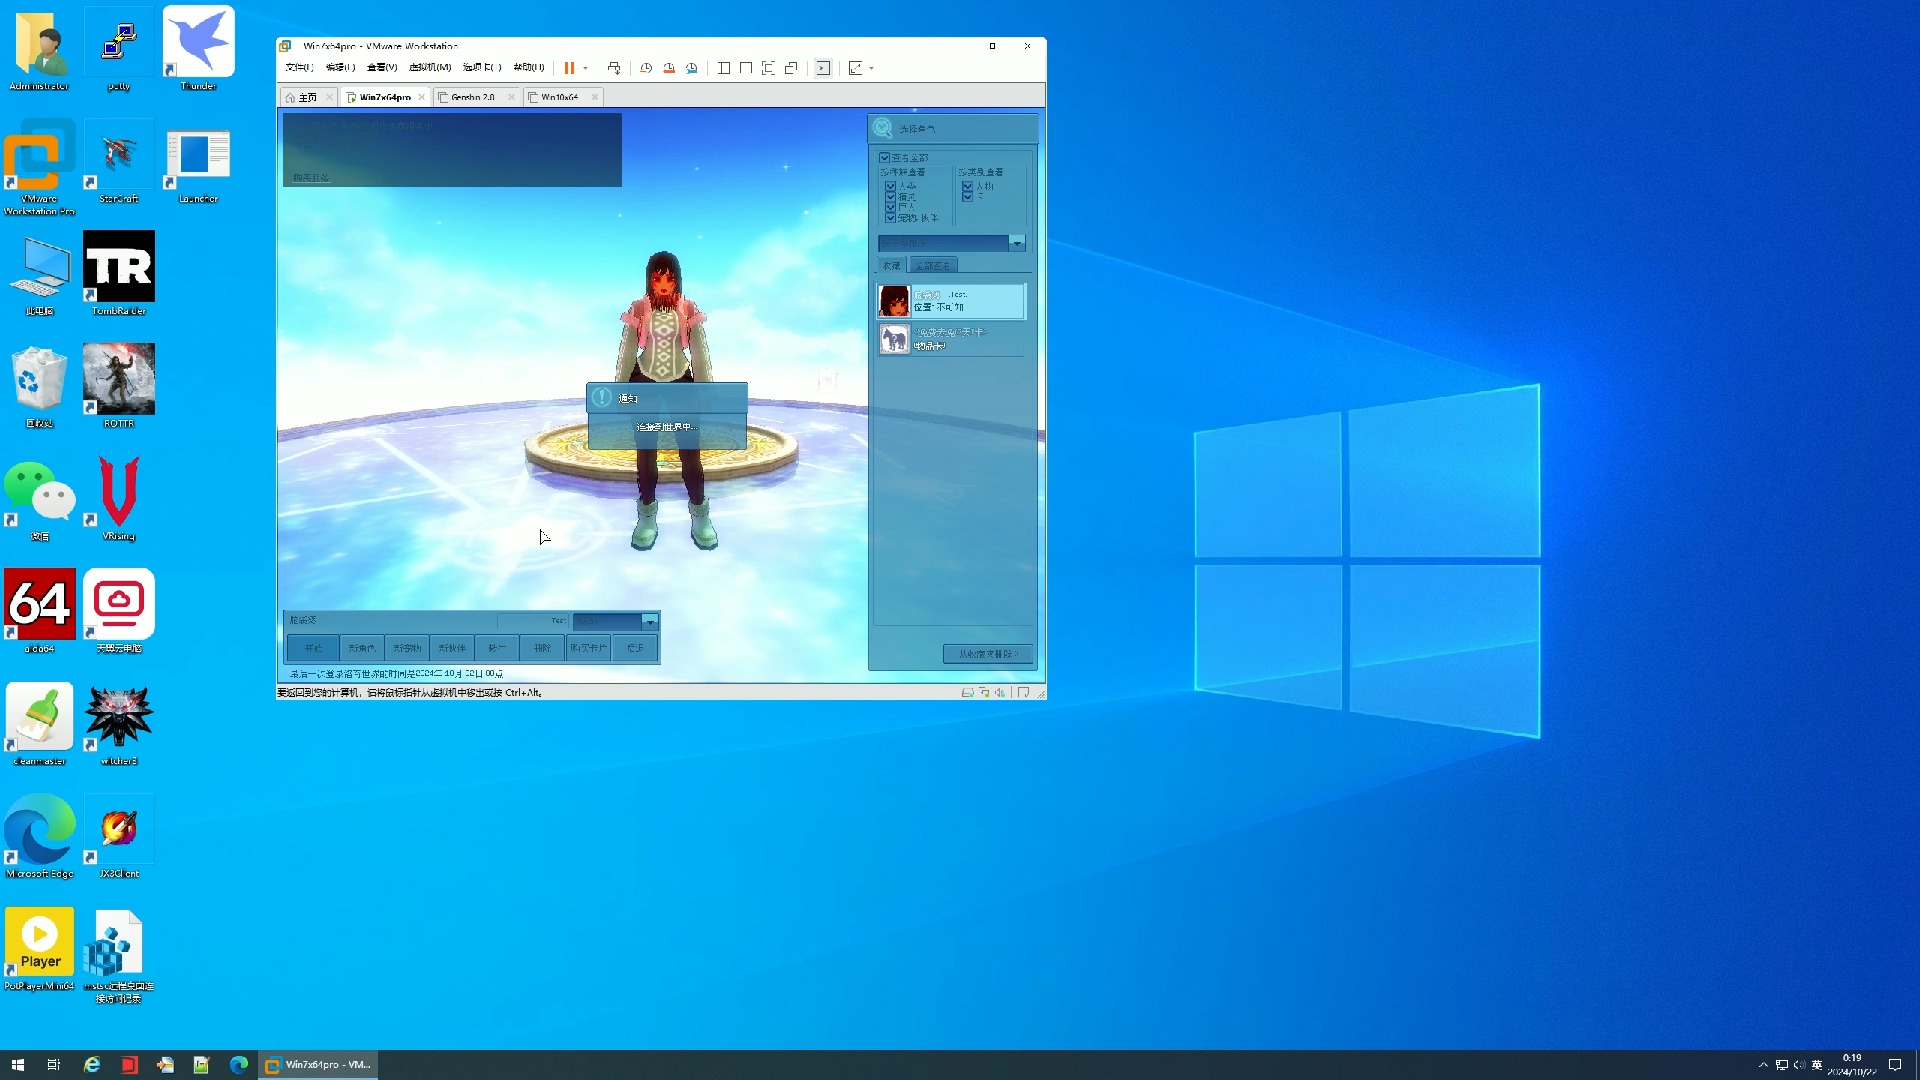Select the StarCraft desktop icon
Viewport: 1920px width, 1080px height.
coord(119,161)
